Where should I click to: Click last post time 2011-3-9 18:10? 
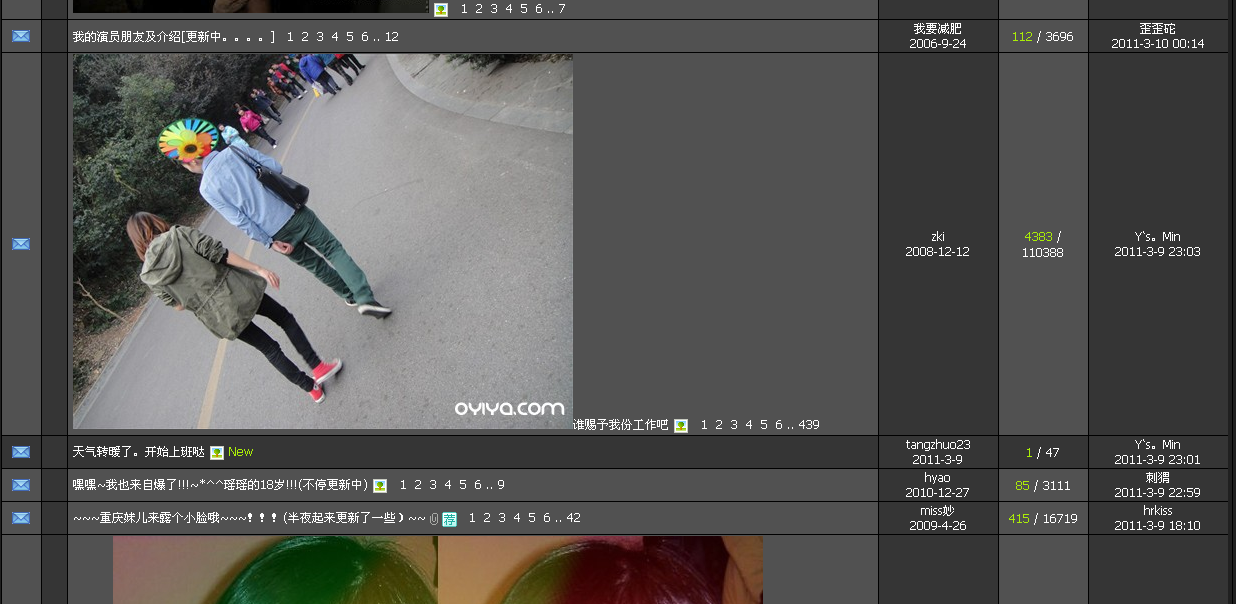tap(1158, 526)
